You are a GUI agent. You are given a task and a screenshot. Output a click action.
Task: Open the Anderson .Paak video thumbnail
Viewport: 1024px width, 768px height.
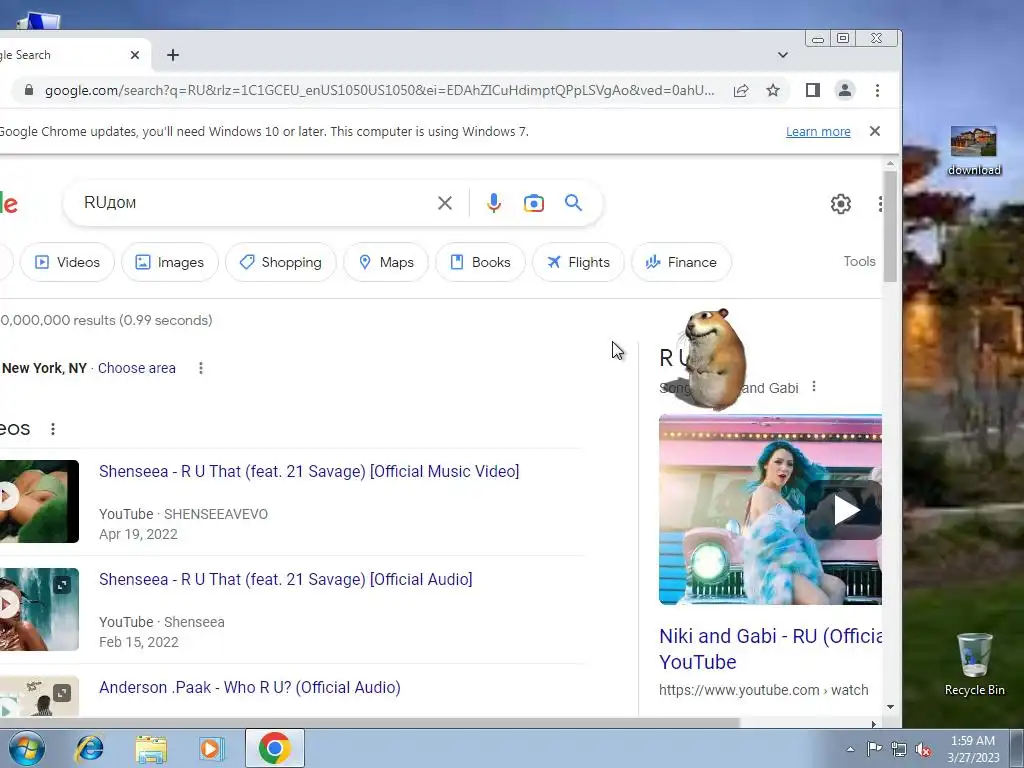(x=39, y=696)
